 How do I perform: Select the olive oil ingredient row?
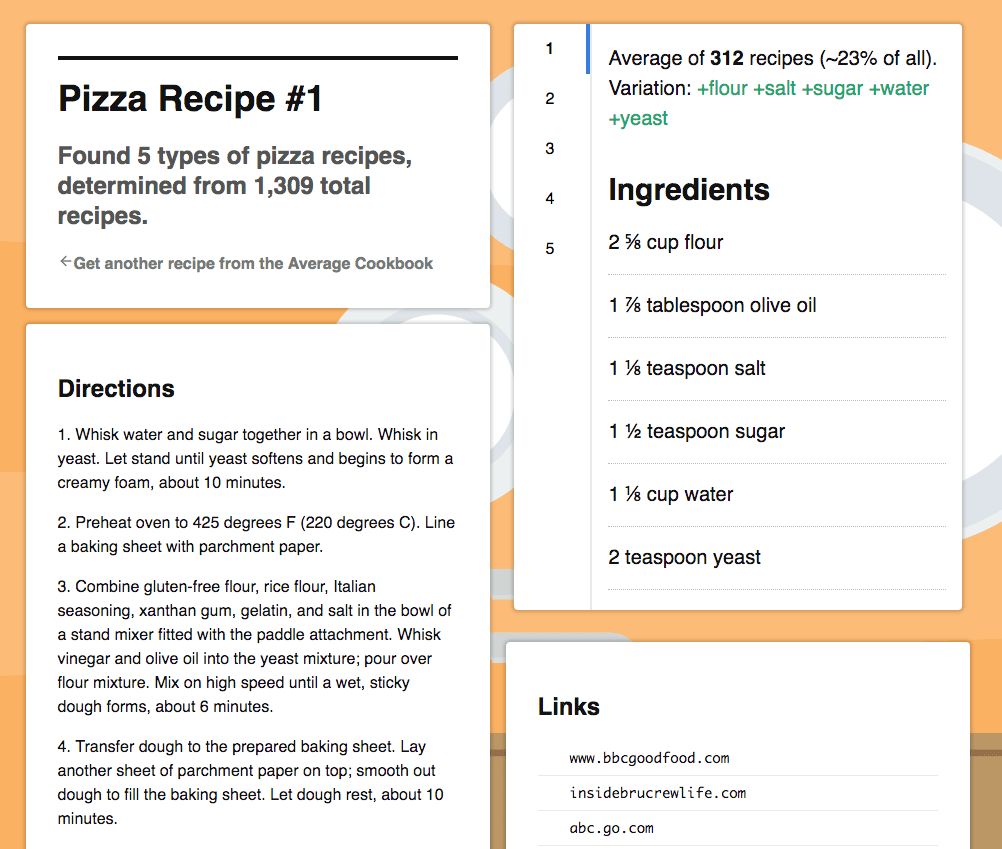(x=712, y=306)
